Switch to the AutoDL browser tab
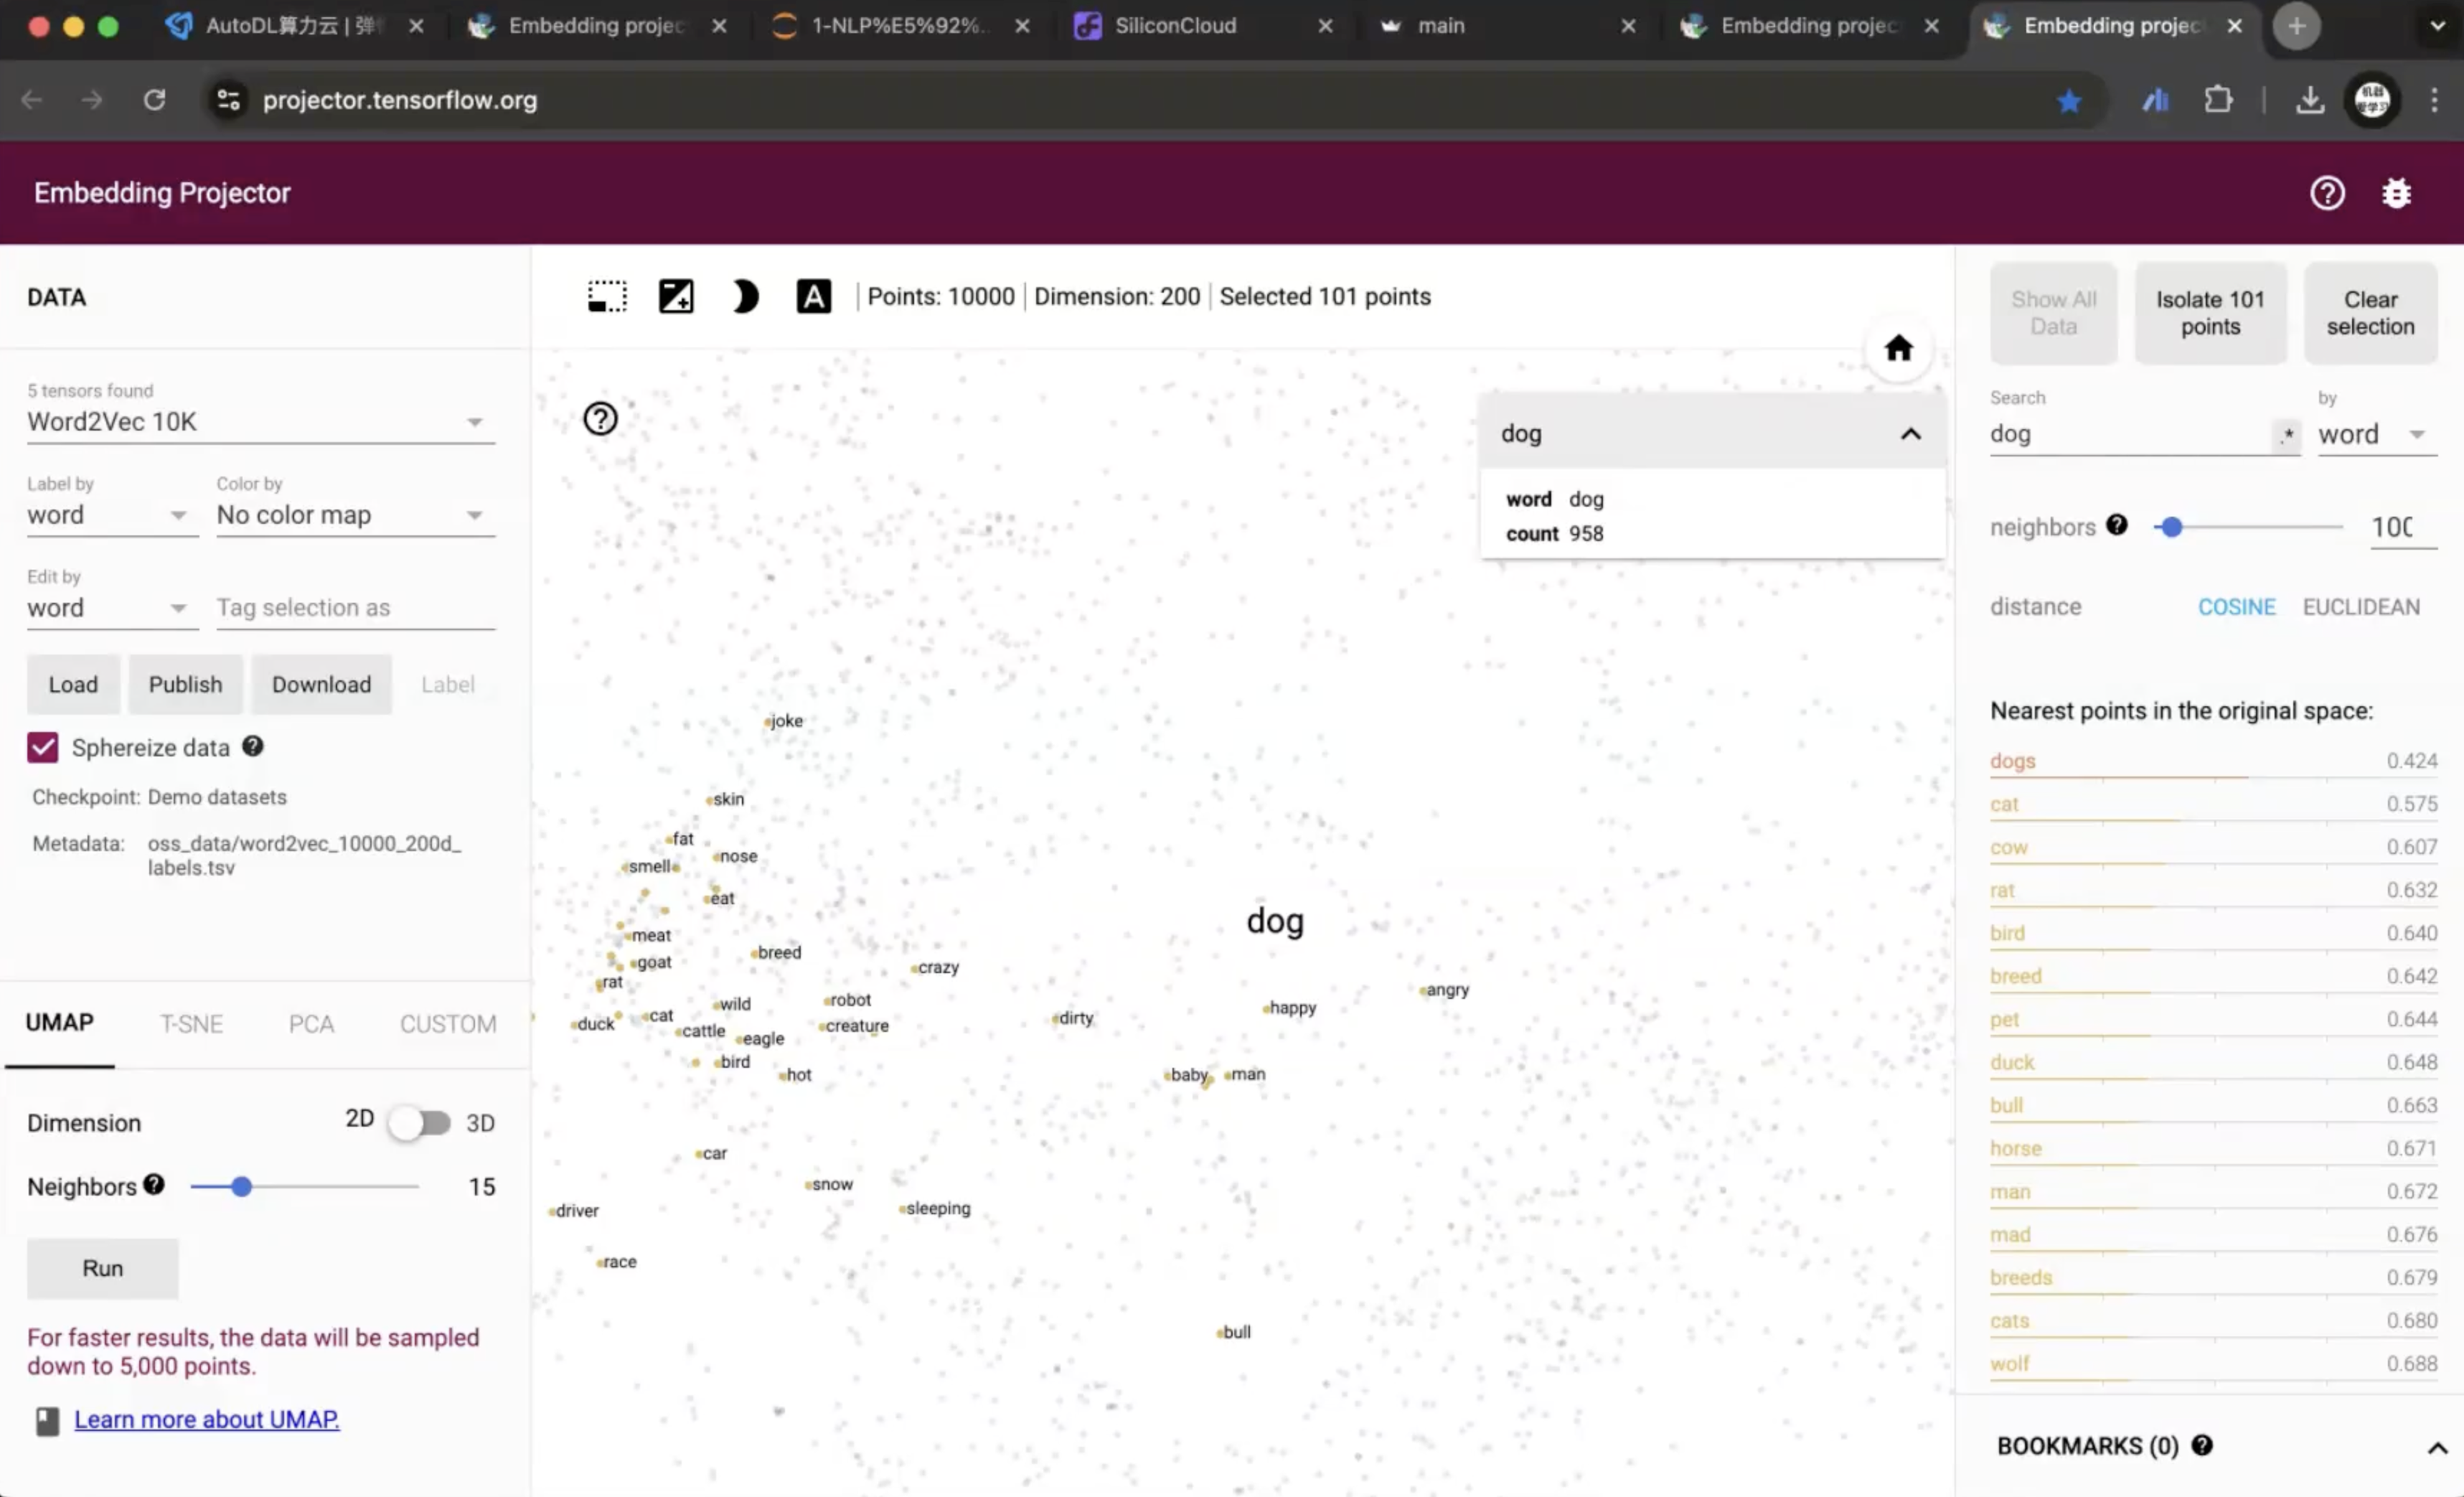2464x1497 pixels. [295, 26]
